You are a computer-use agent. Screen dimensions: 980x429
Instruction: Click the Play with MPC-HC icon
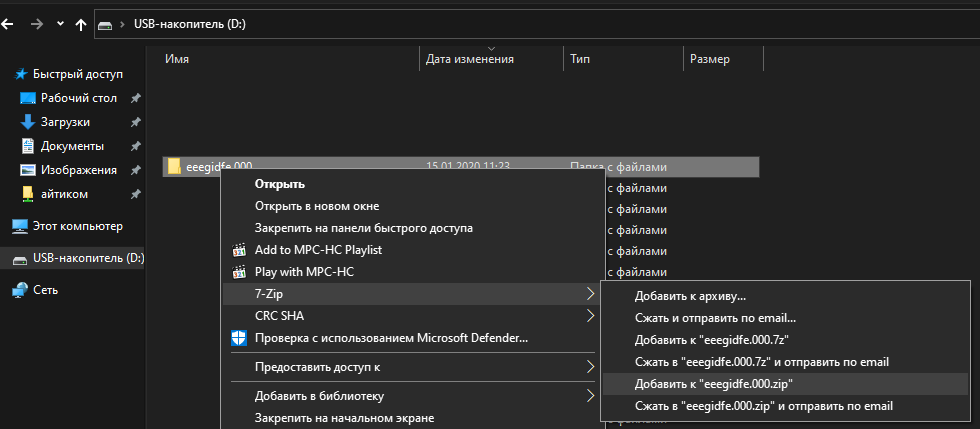pyautogui.click(x=239, y=272)
